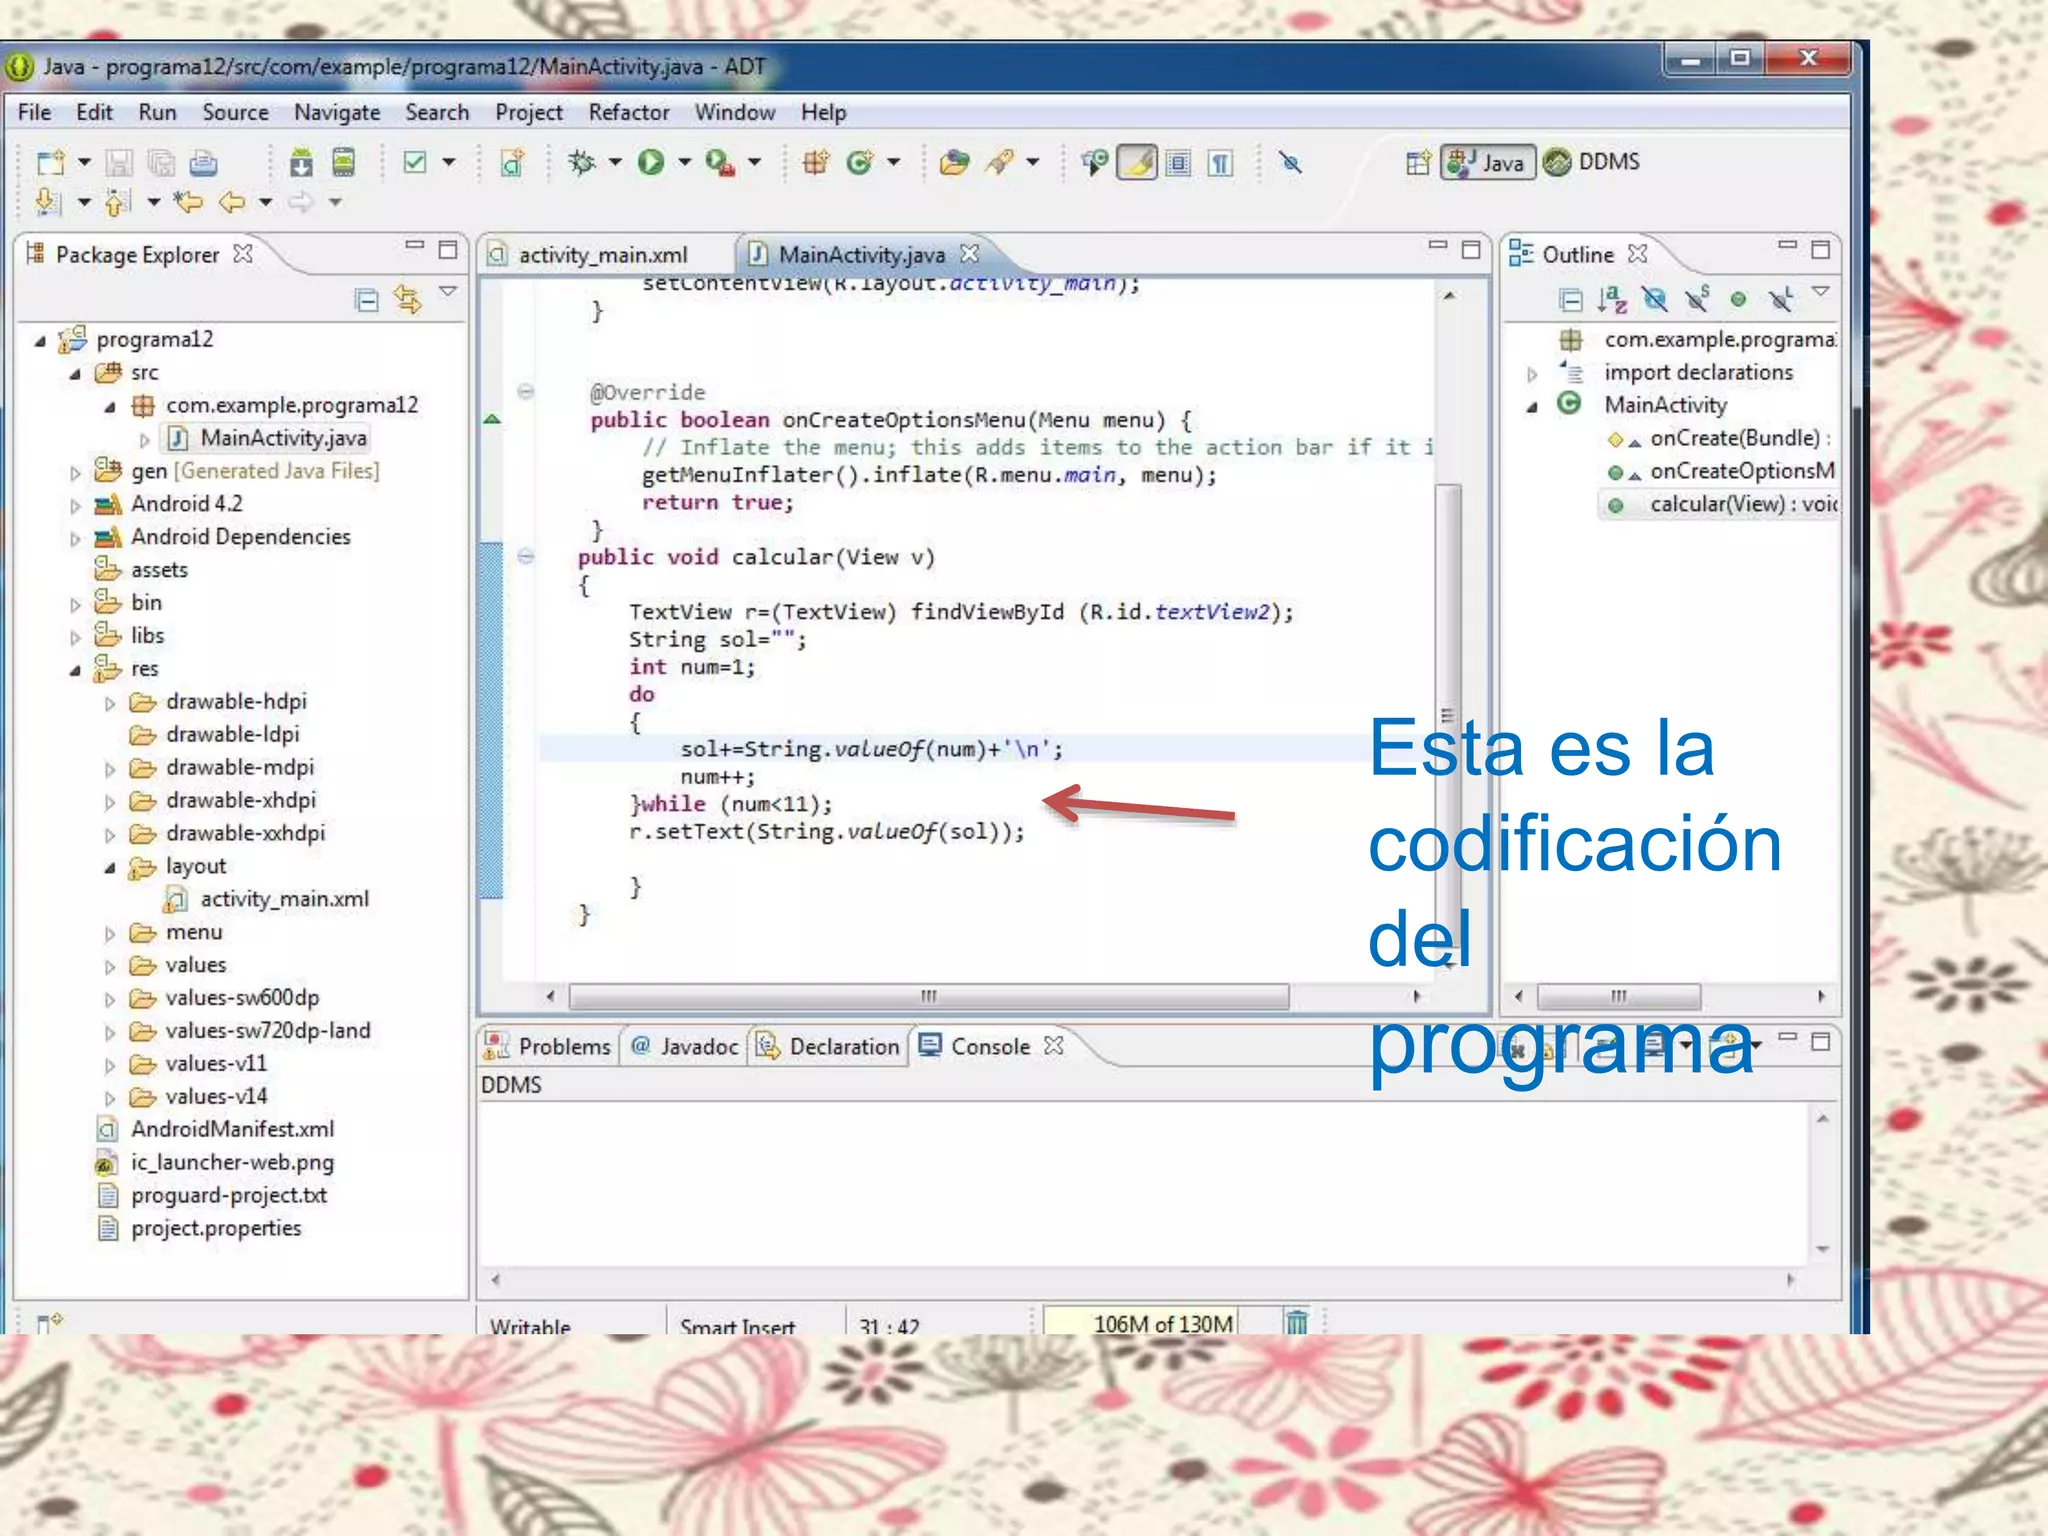The height and width of the screenshot is (1536, 2048).
Task: Switch to the Javadoc tab
Action: 684,1046
